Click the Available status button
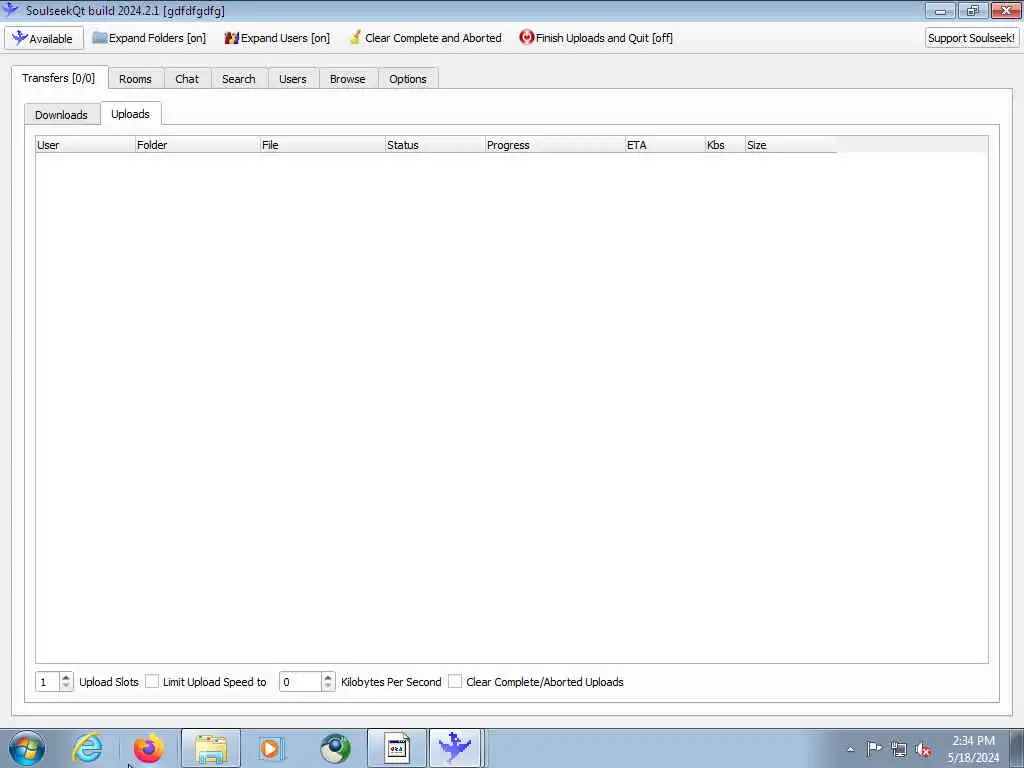This screenshot has height=768, width=1024. [44, 39]
